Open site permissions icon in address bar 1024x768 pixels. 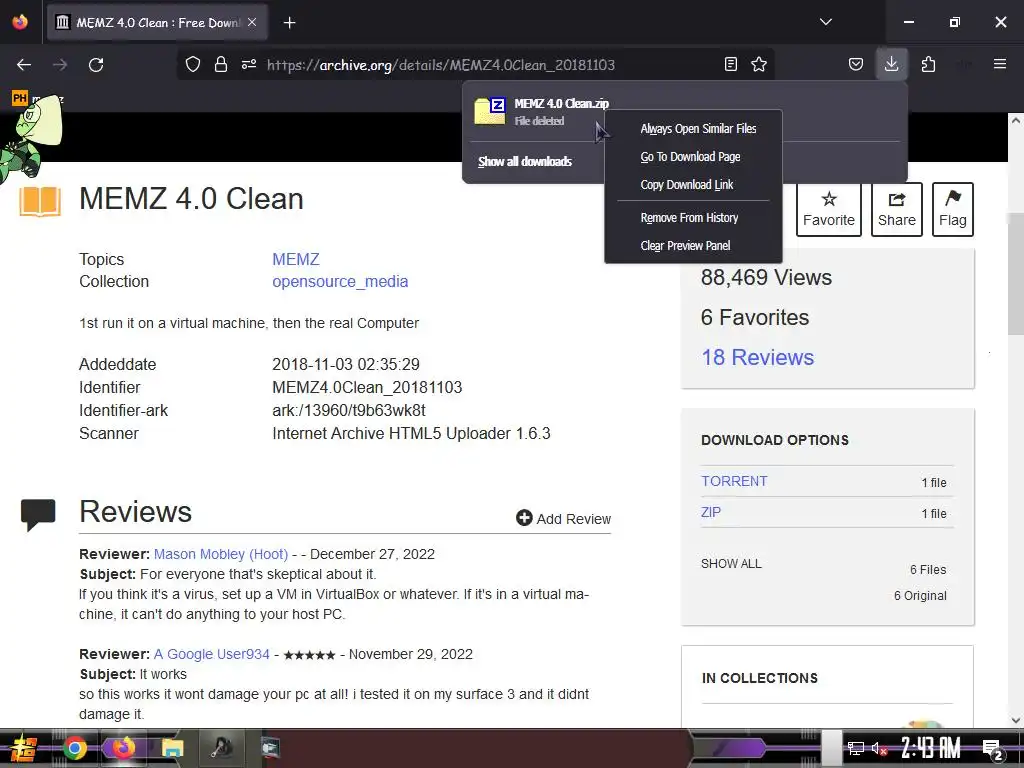[249, 64]
